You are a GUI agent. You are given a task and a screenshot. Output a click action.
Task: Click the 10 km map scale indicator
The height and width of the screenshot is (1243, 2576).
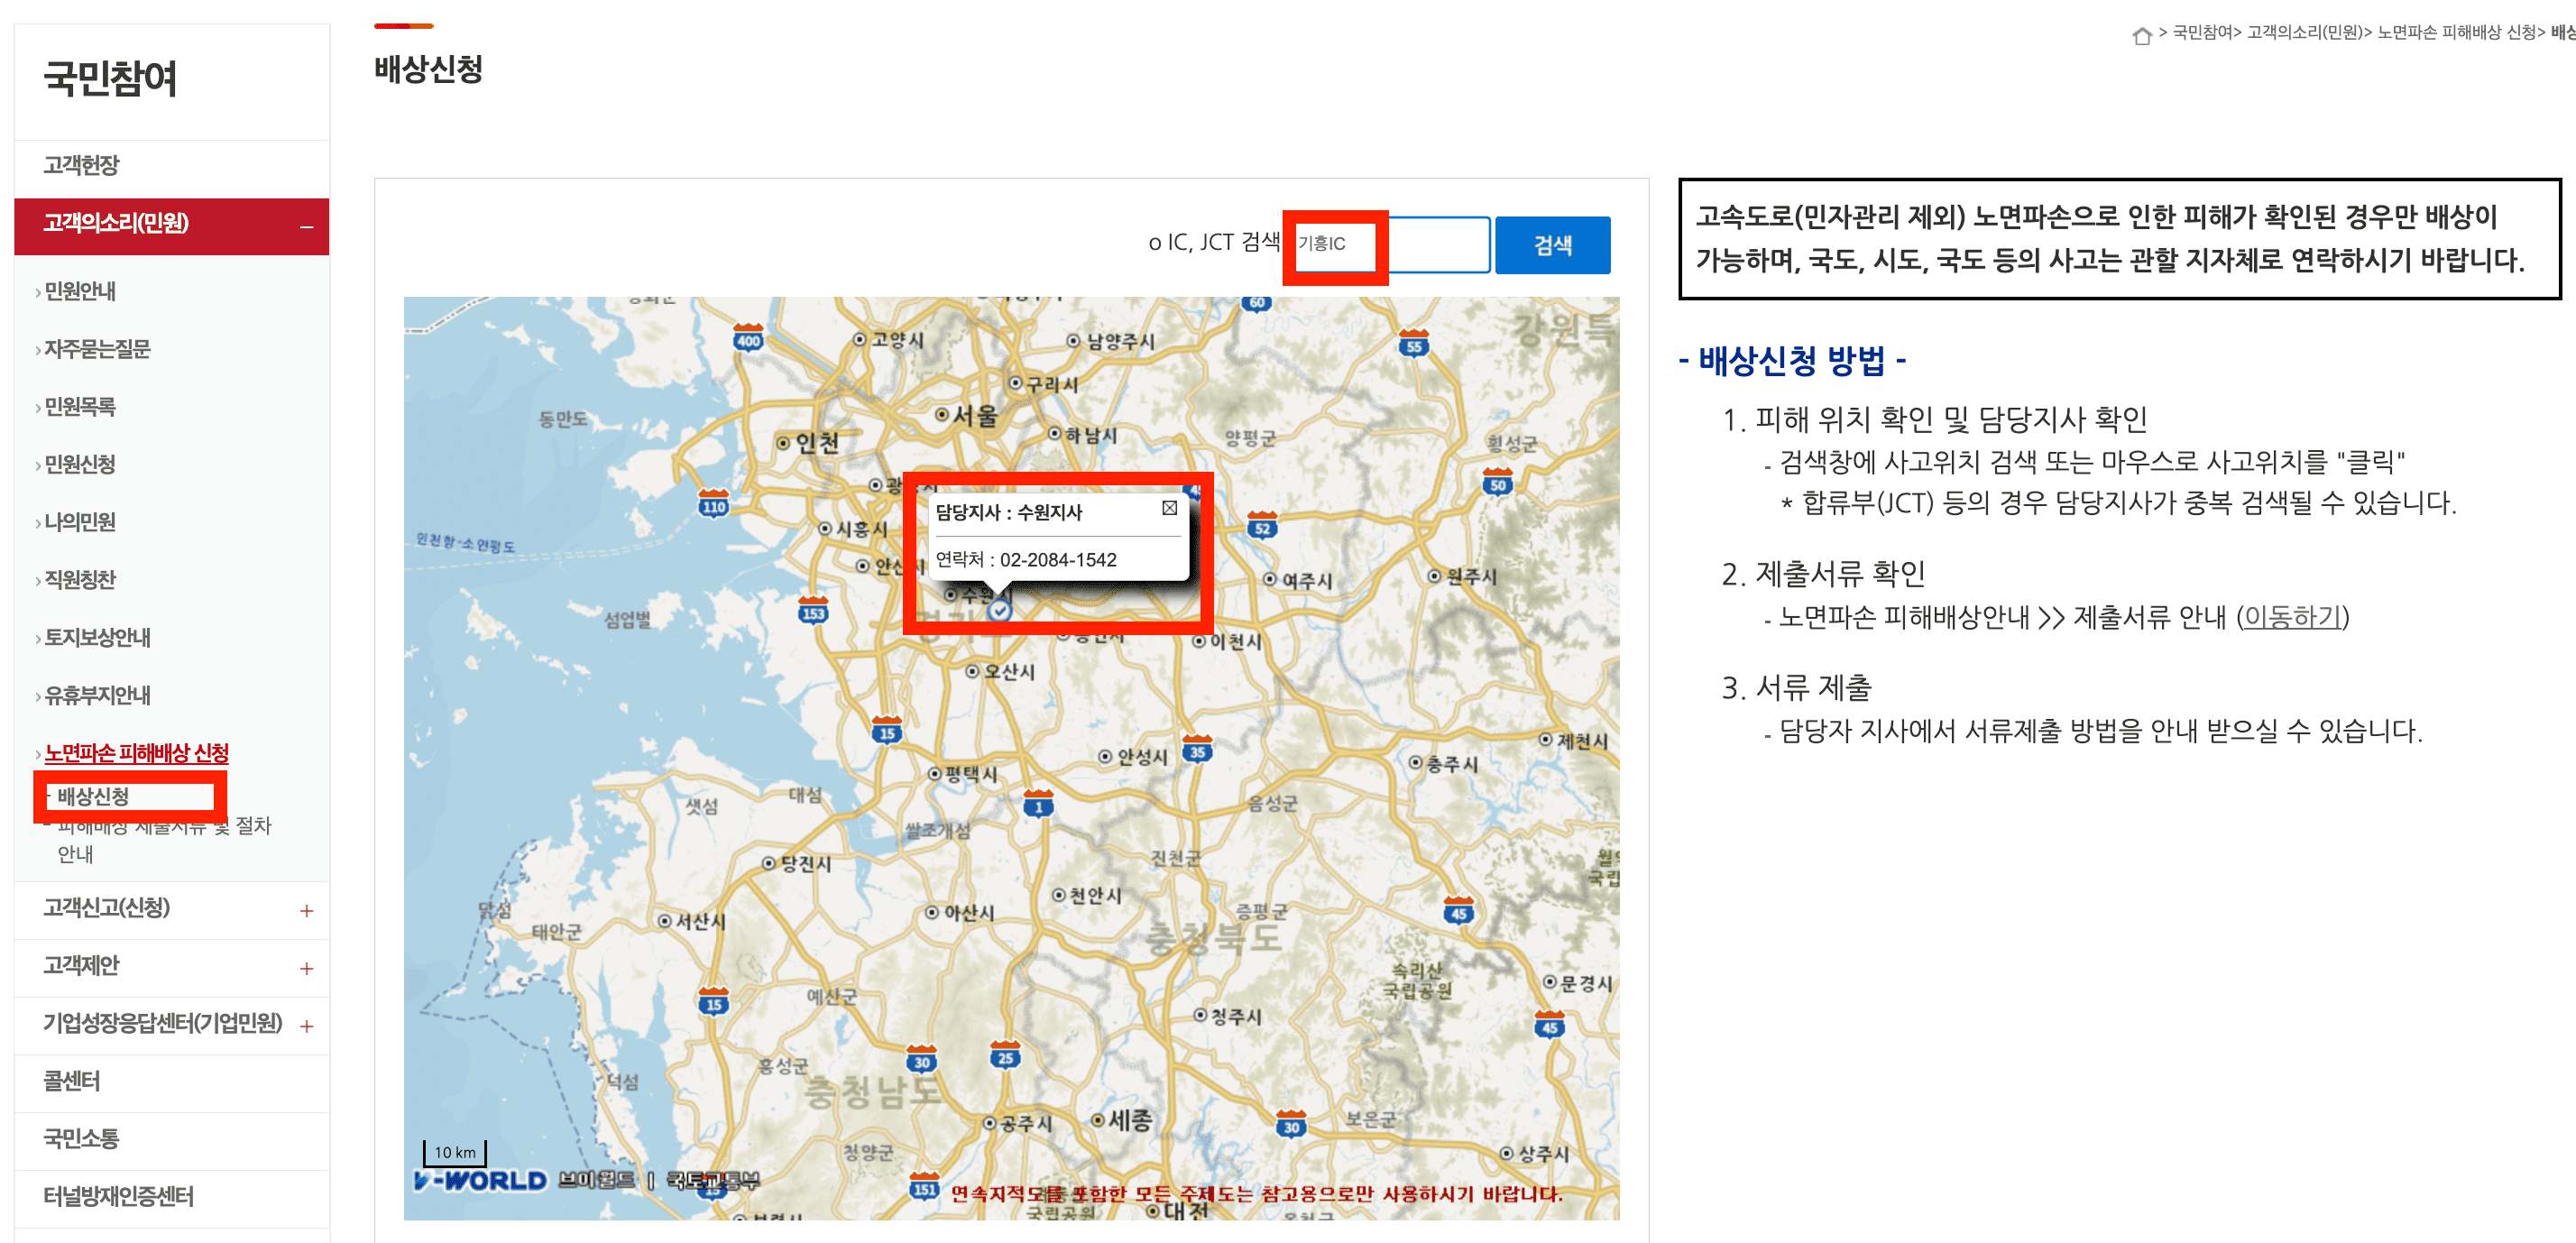point(456,1152)
